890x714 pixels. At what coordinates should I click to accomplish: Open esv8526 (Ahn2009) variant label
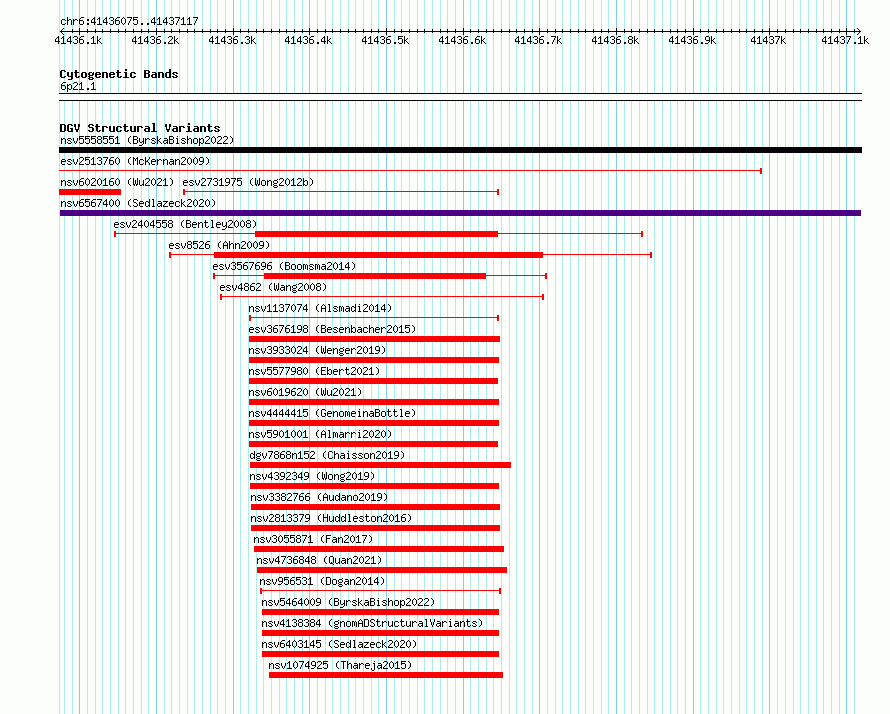click(219, 245)
